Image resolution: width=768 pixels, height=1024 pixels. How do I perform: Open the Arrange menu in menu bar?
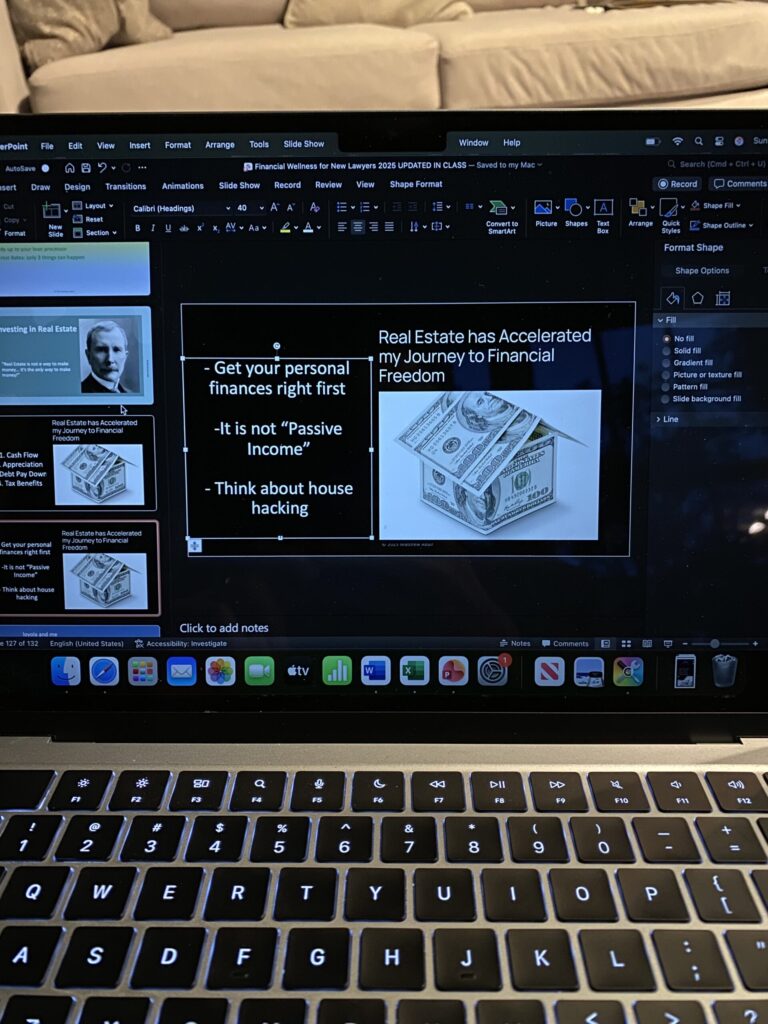(x=219, y=144)
